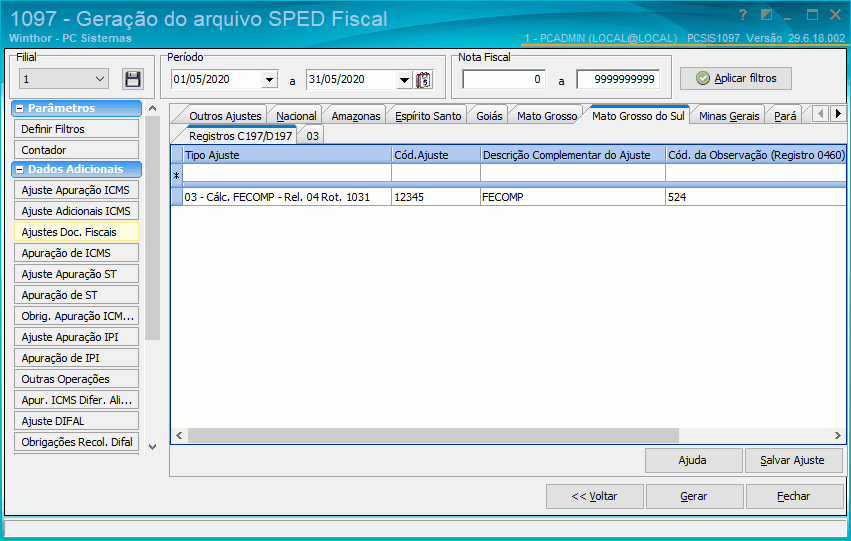Select cell '03 - Cálc. FECOMP - Rel. 04 Rot. 1031'
This screenshot has height=541, width=851.
tap(287, 197)
